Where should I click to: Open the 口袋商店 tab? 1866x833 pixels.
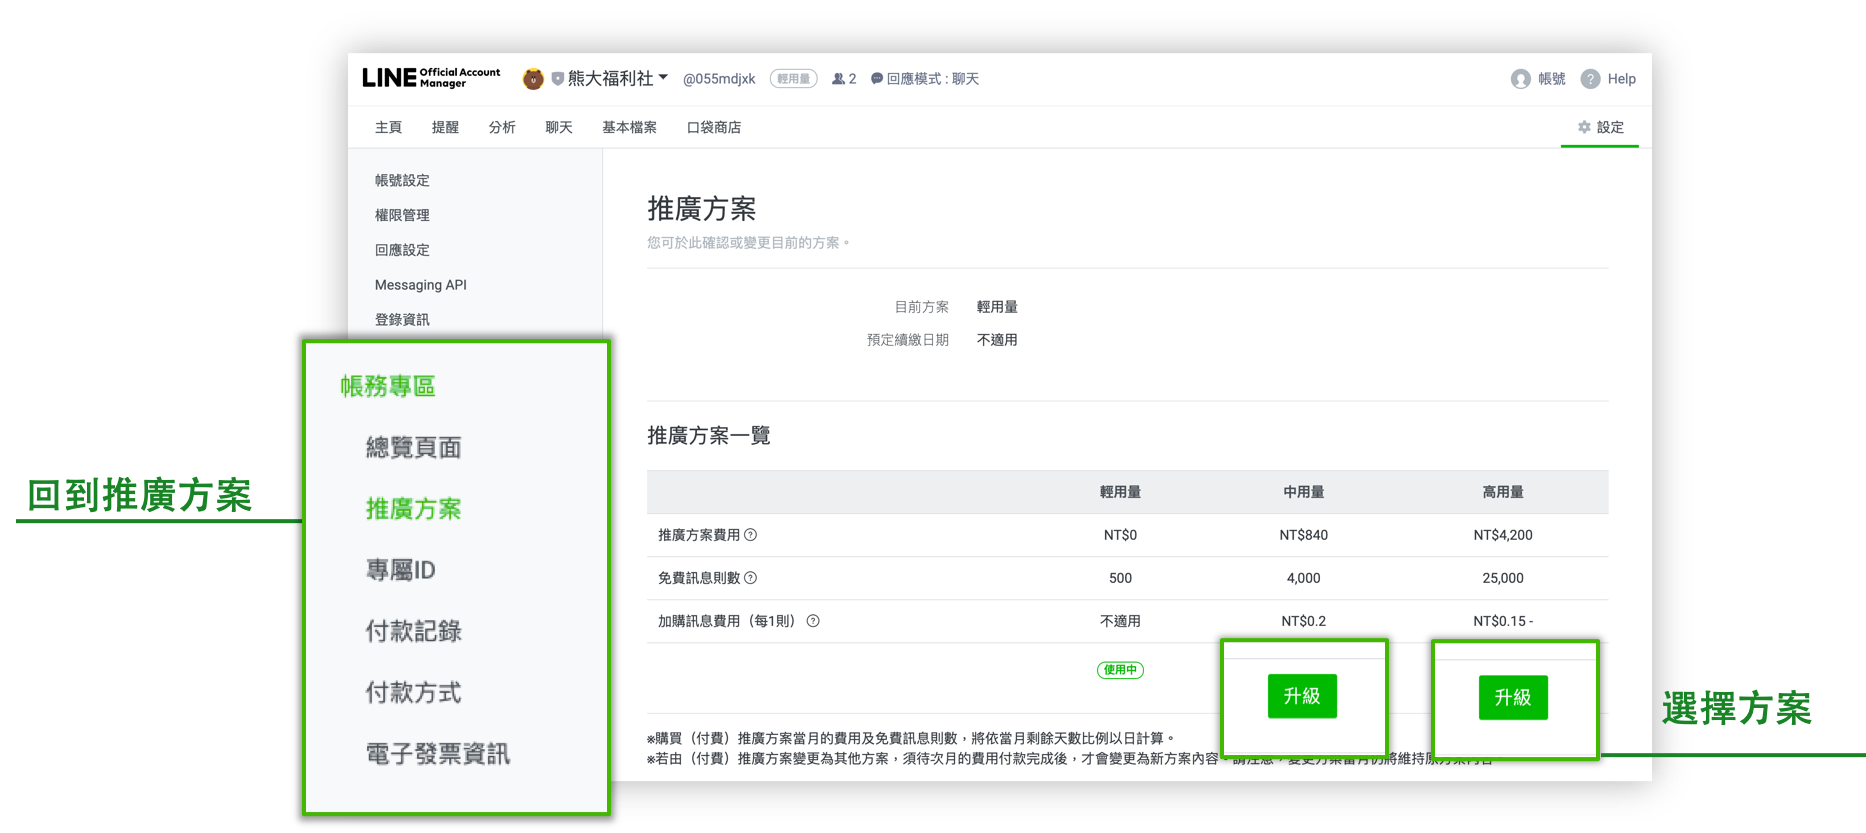pyautogui.click(x=714, y=127)
